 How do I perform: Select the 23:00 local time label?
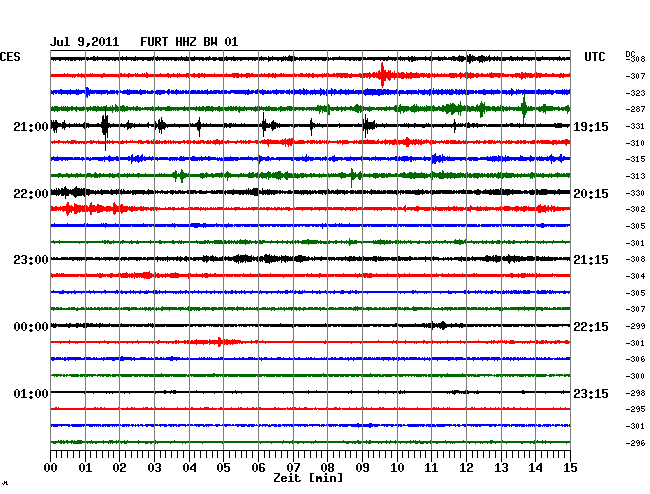tap(31, 260)
